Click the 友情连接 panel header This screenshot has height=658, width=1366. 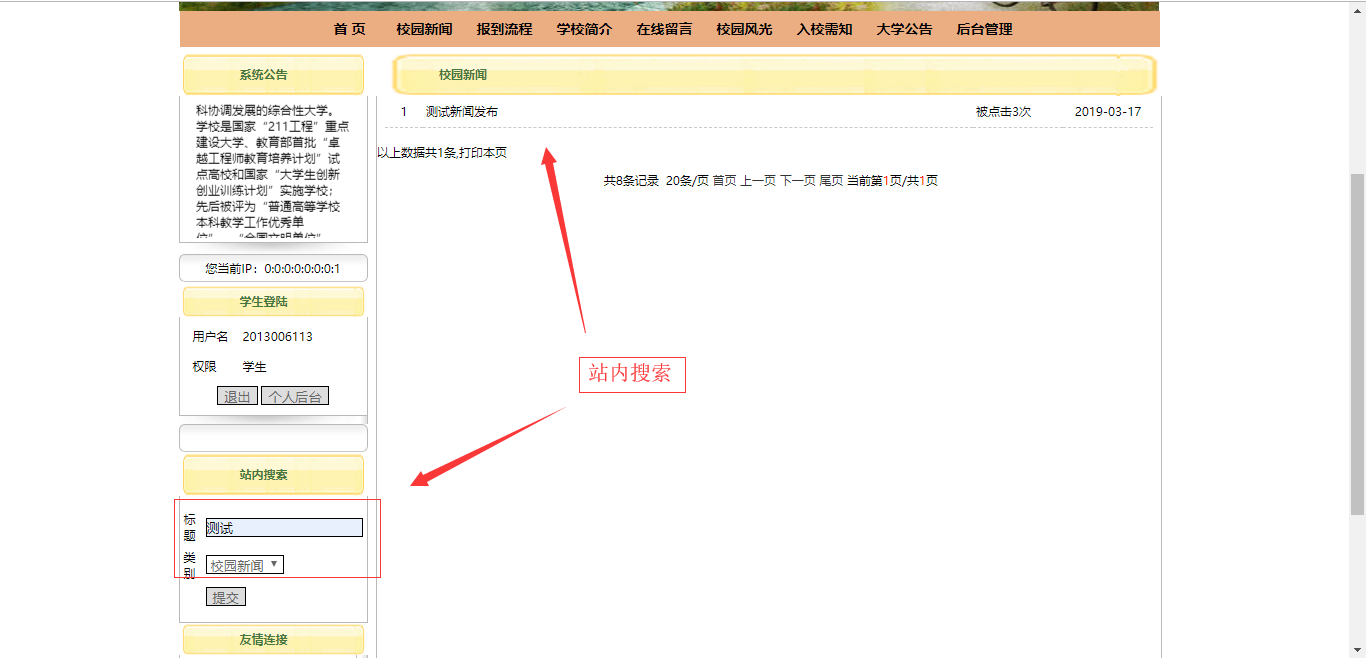tap(273, 639)
